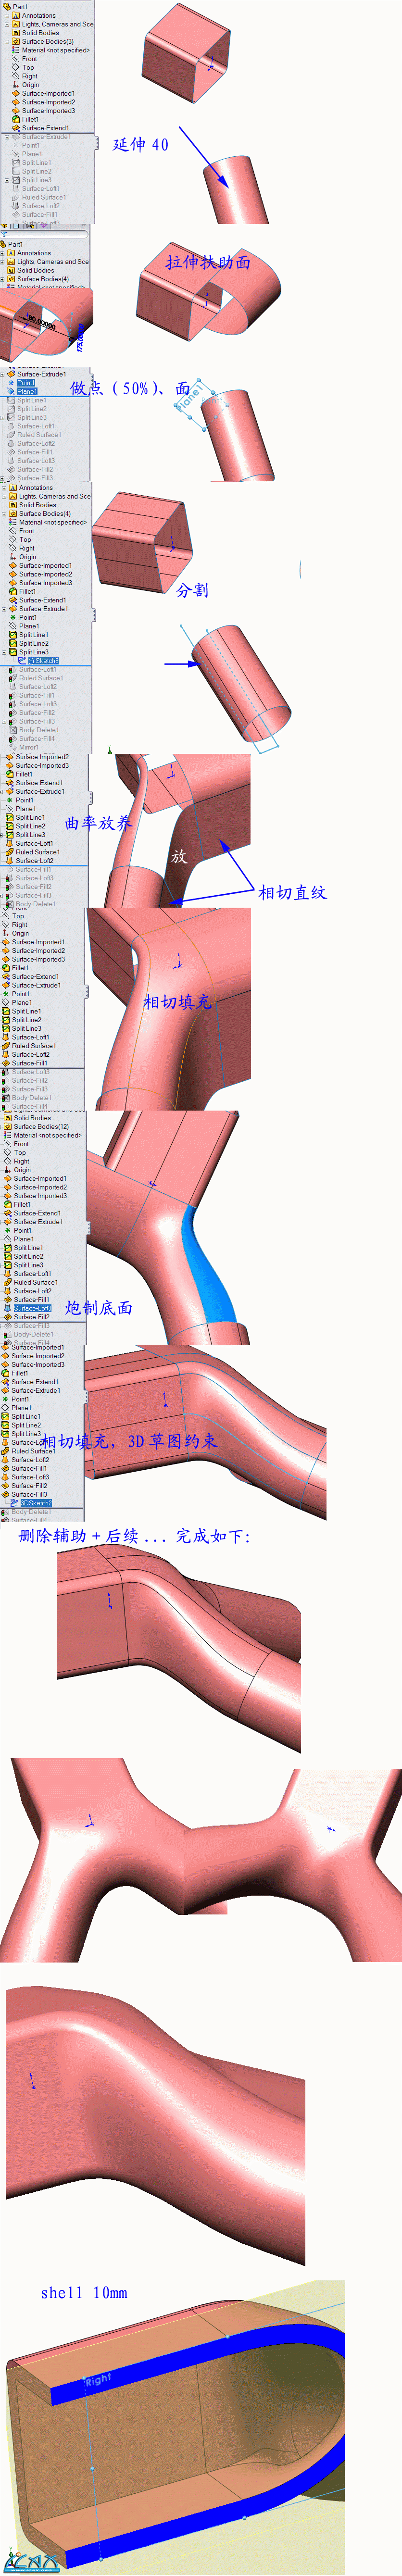
Task: Click Origin in the Surface Bodies(3) tree
Action: 31,85
